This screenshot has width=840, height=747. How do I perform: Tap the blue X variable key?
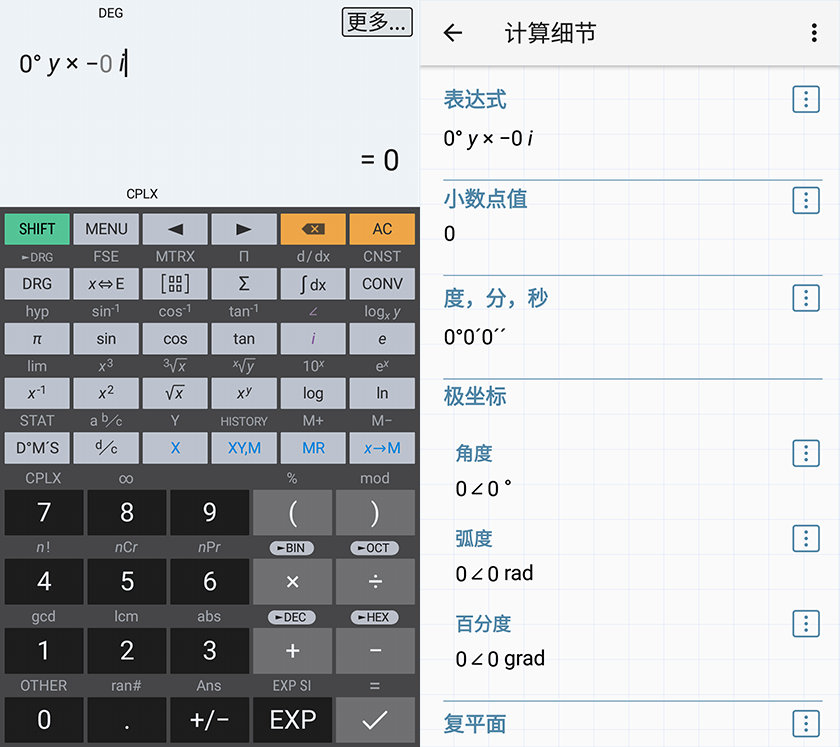[x=175, y=448]
